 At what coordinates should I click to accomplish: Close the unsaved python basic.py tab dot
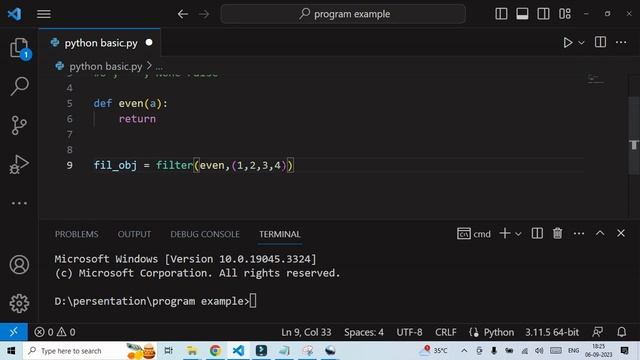point(149,42)
